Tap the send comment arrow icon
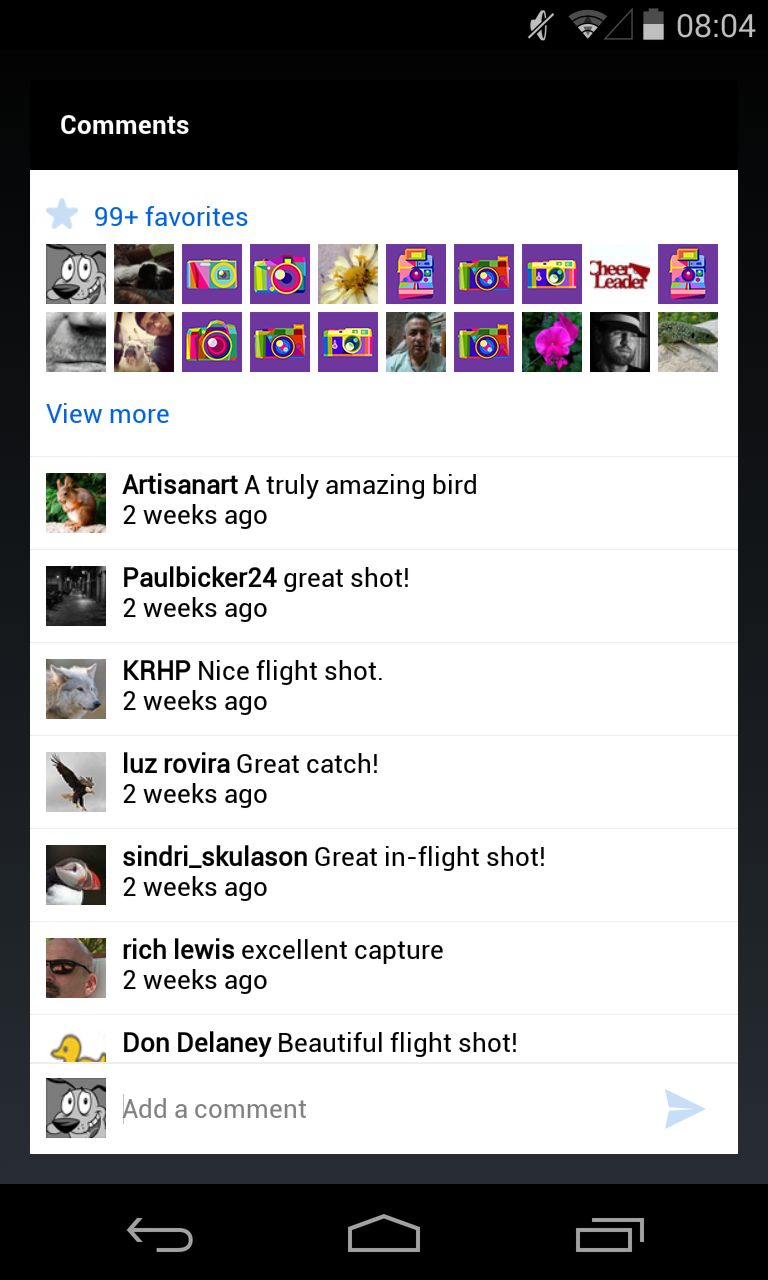Screen dimensions: 768x1280 click(685, 1109)
